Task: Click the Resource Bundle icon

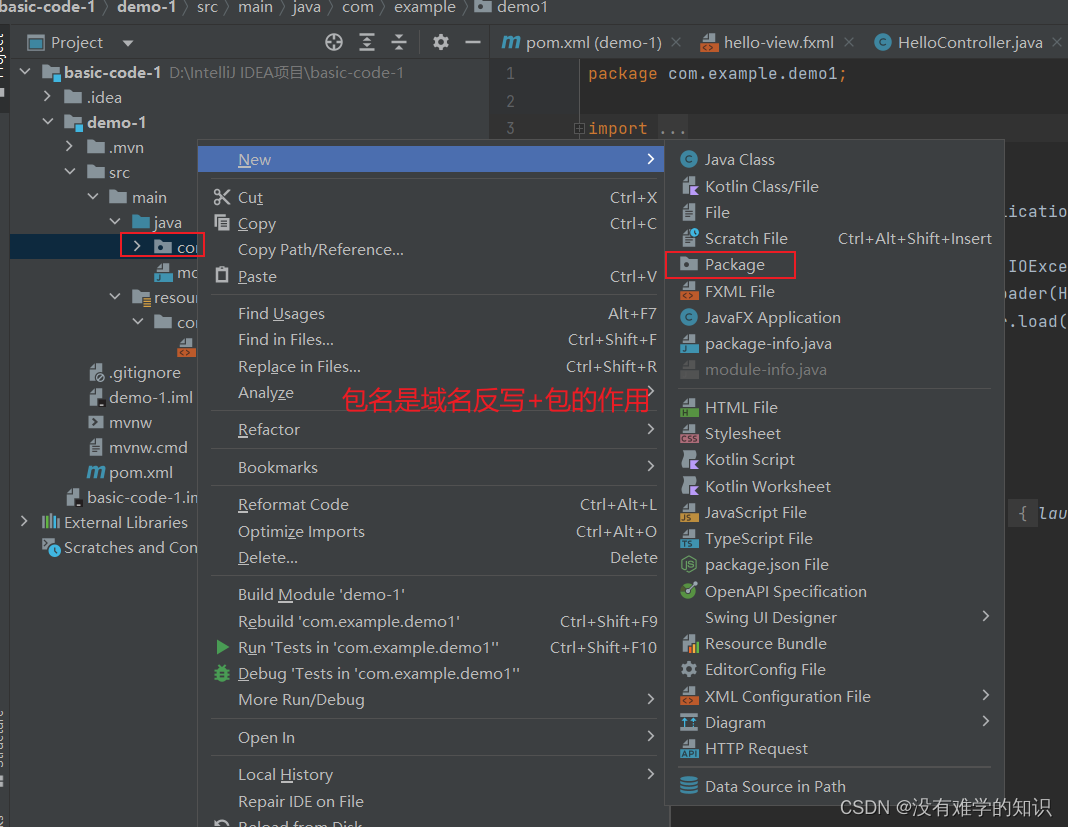Action: 689,644
